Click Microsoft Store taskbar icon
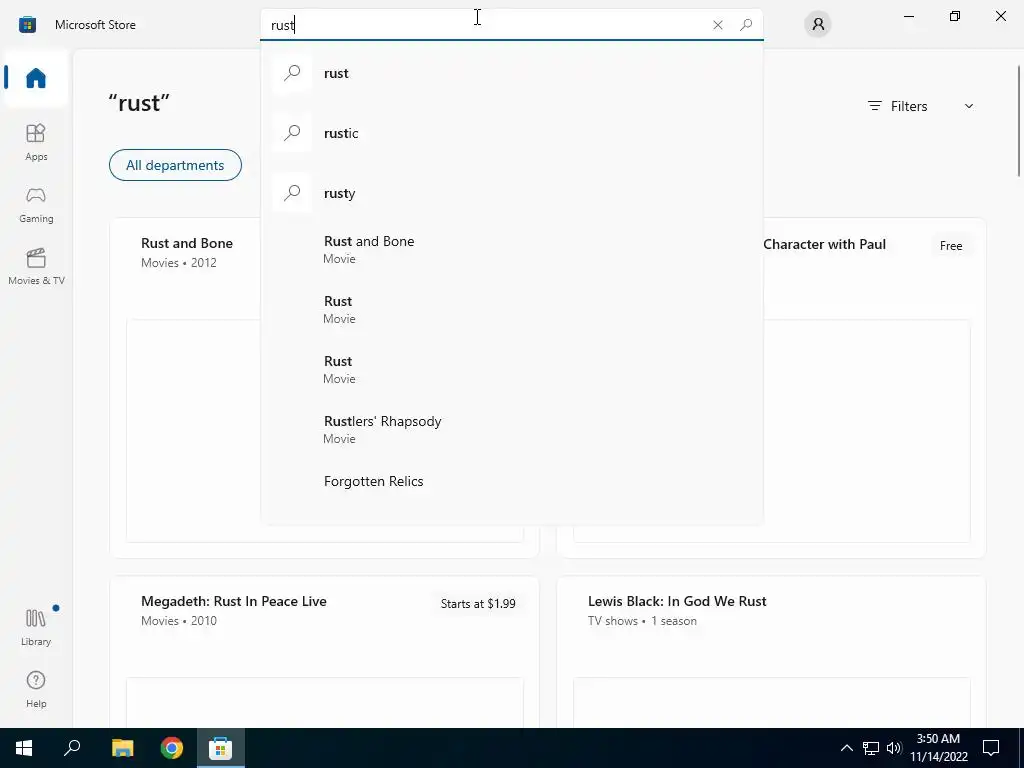 click(221, 748)
